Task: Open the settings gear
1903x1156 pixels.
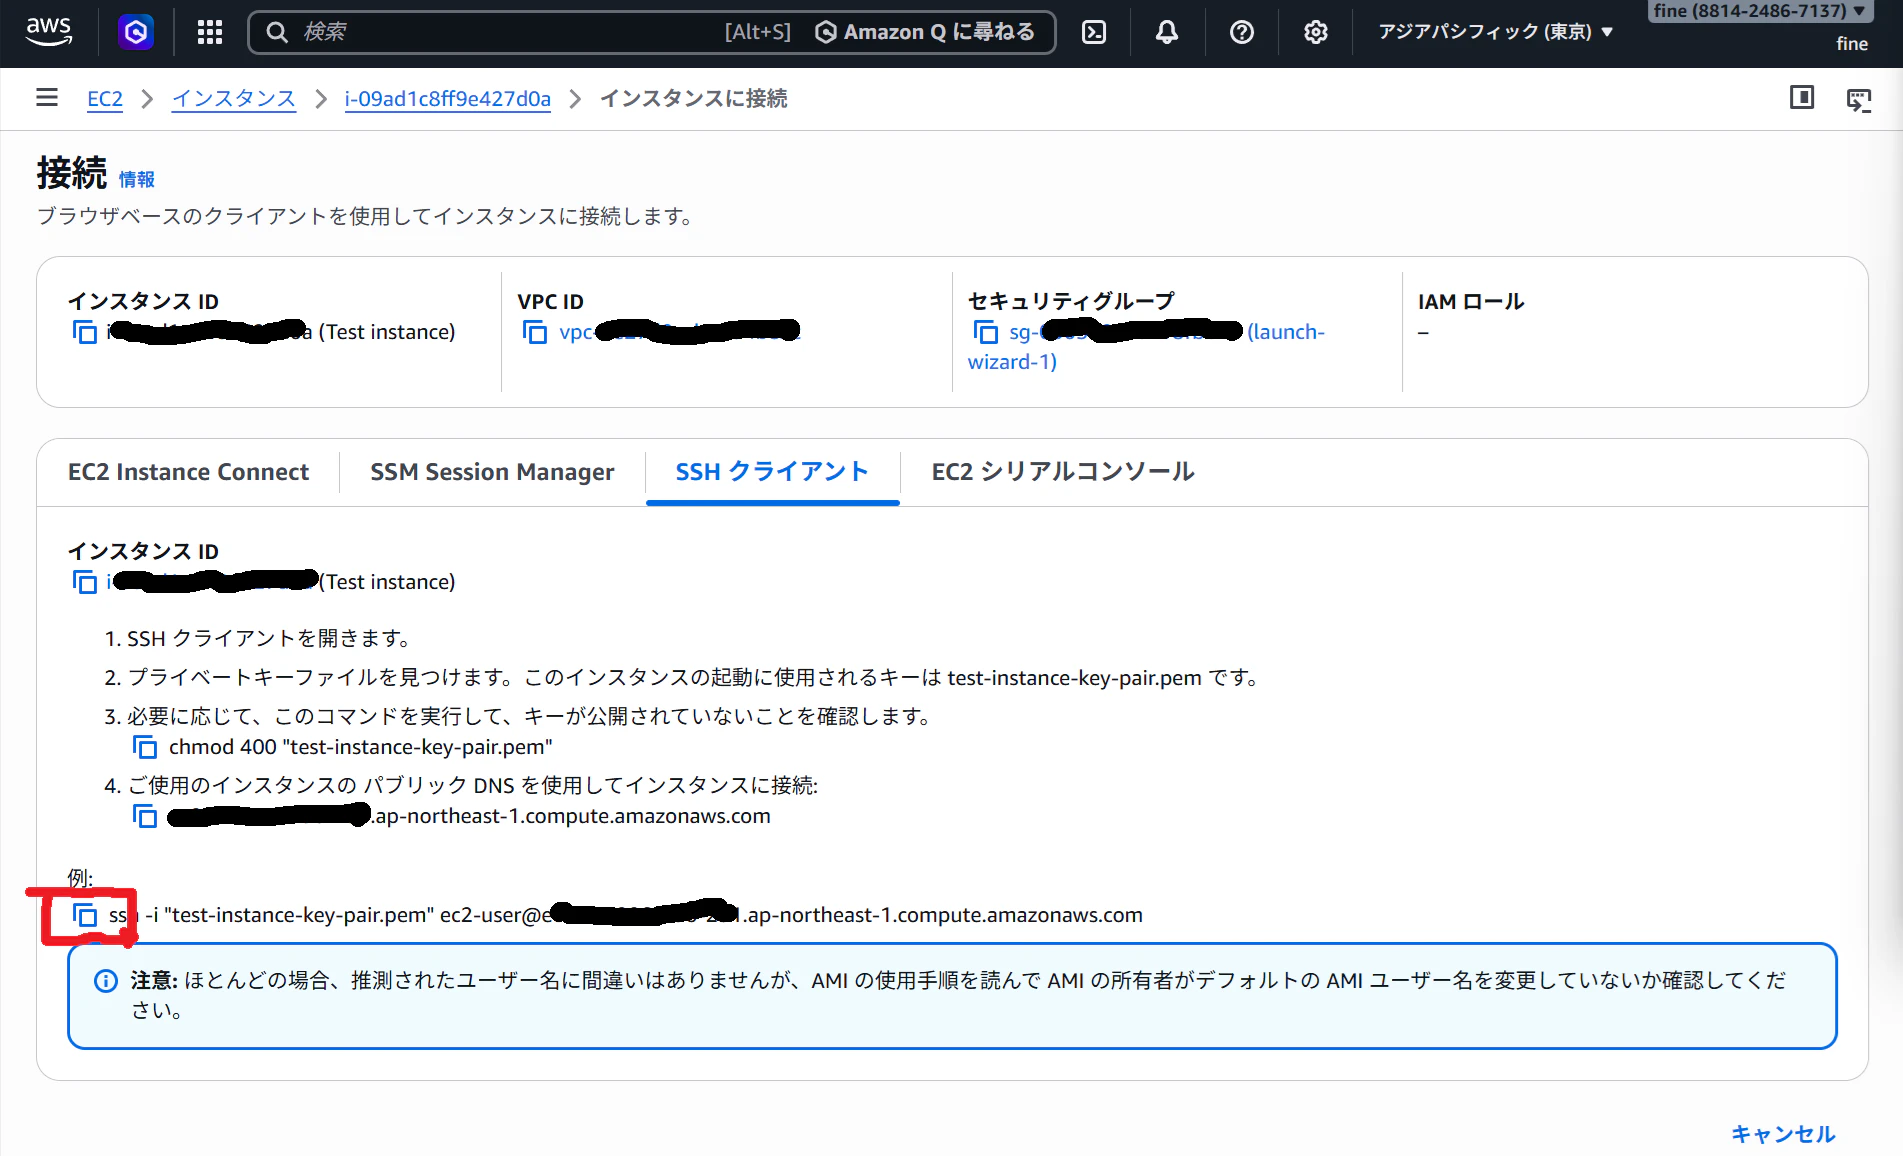Action: pyautogui.click(x=1316, y=32)
